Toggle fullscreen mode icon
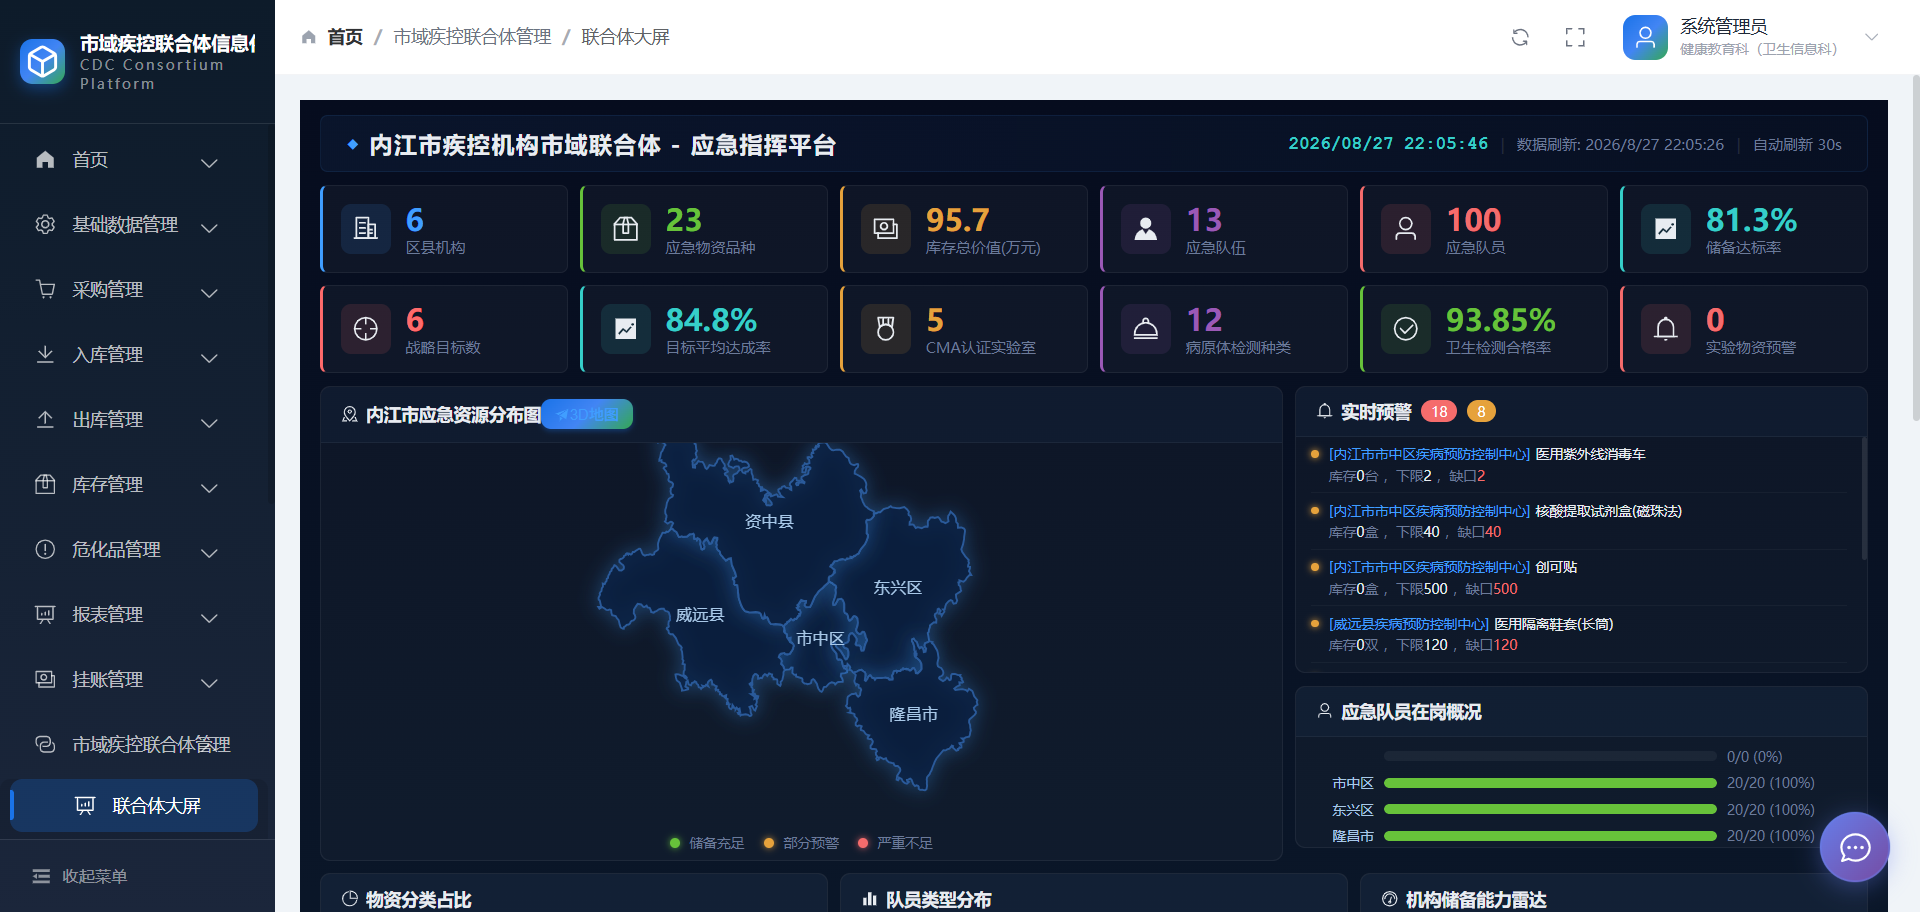The width and height of the screenshot is (1920, 912). [x=1575, y=37]
